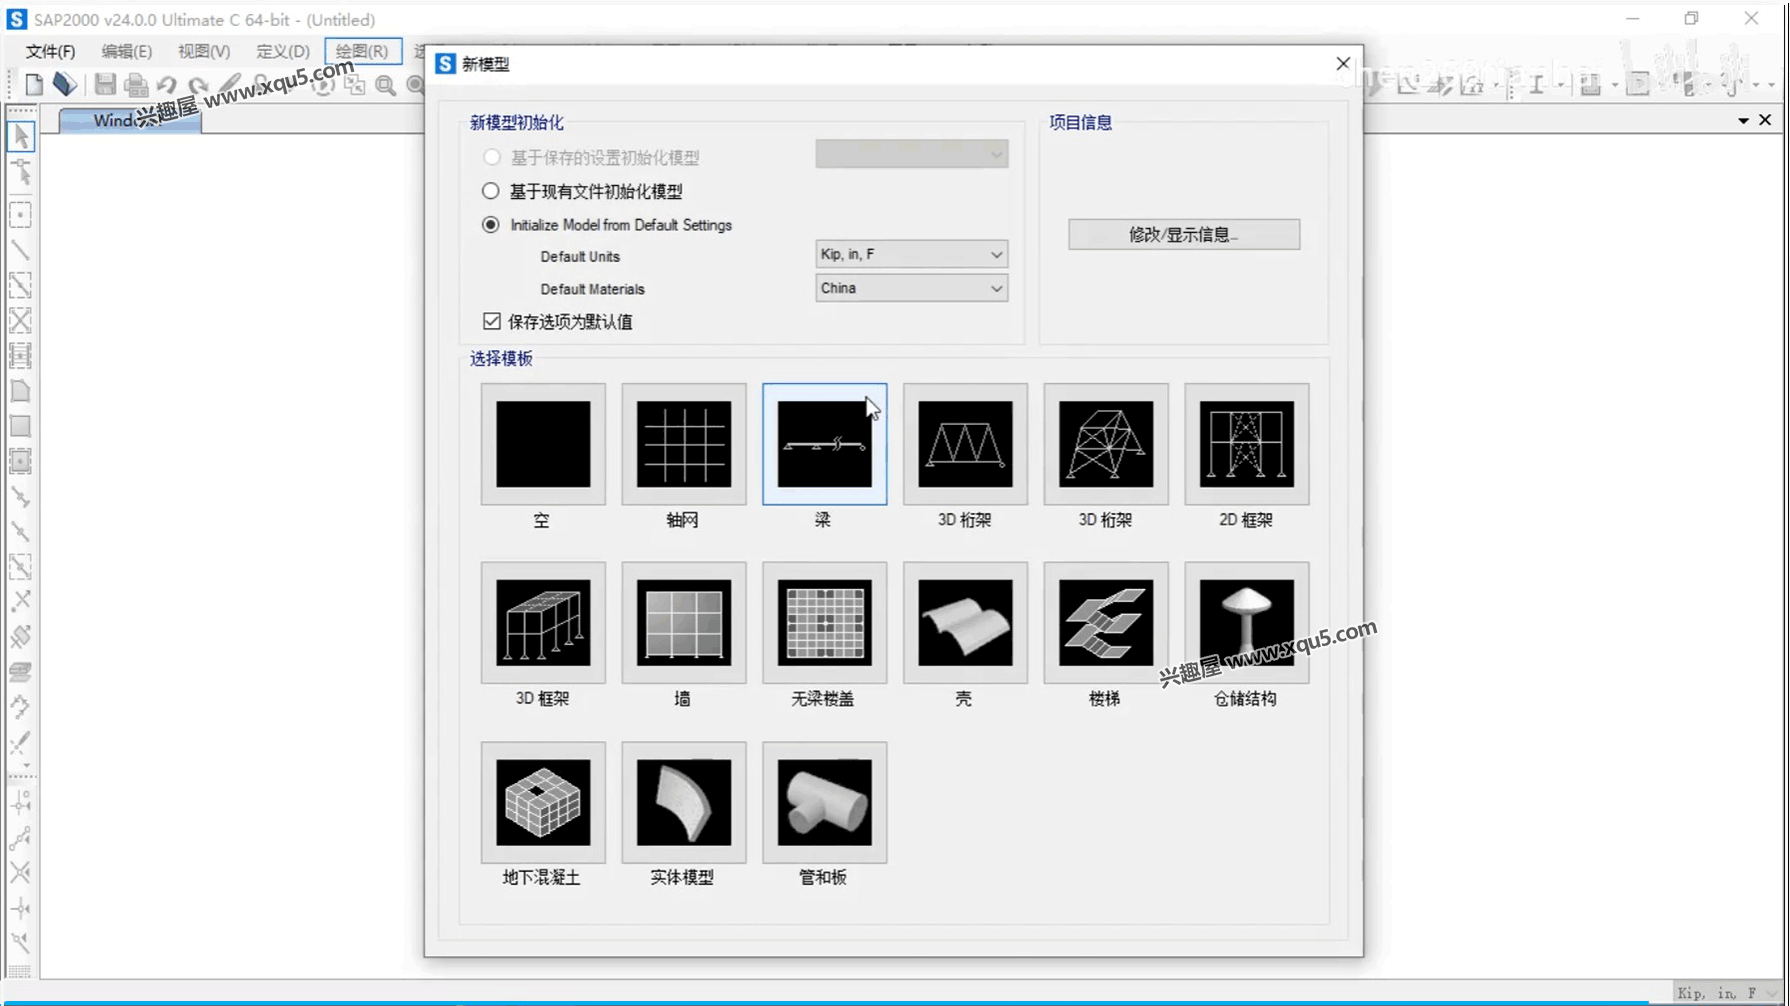Screen dimensions: 1790x1006
Task: Pick the wall (墙) template
Action: pyautogui.click(x=684, y=623)
